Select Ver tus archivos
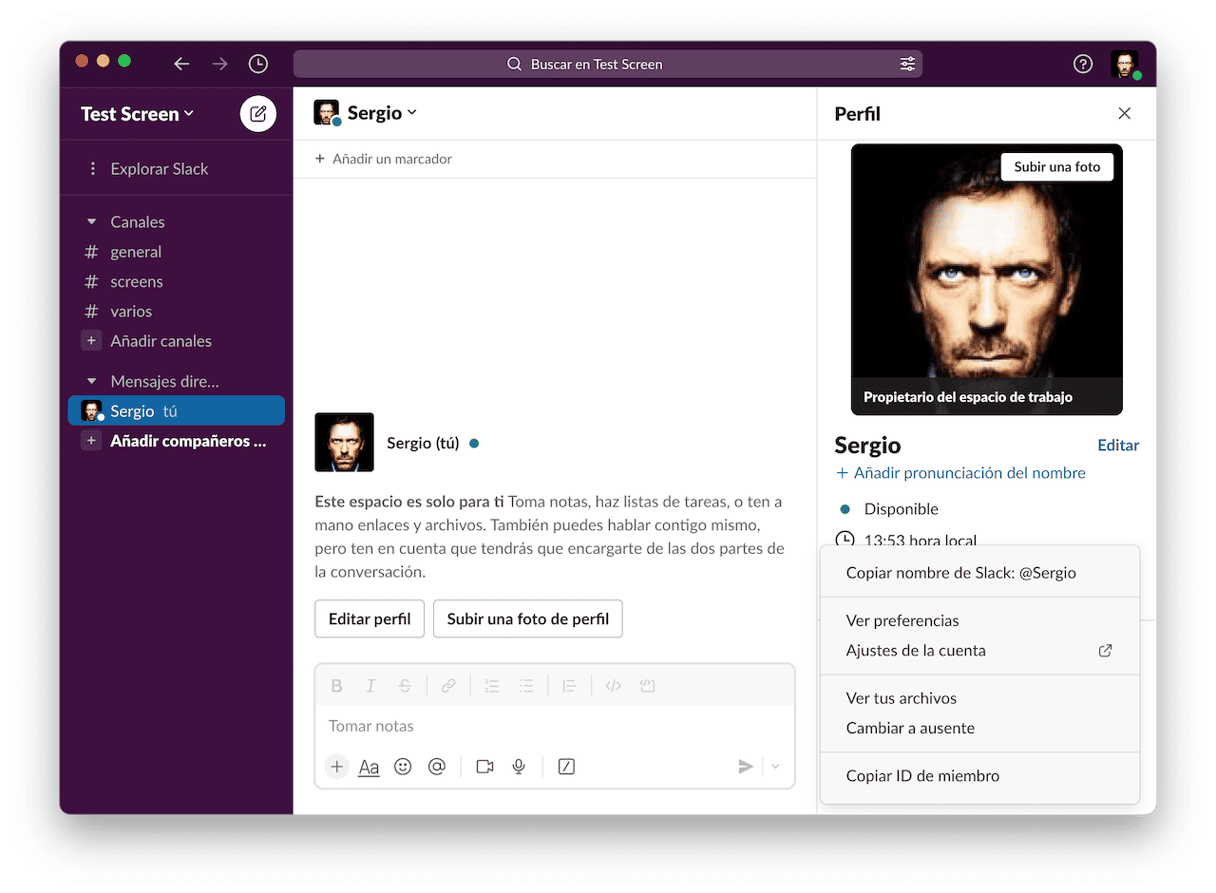 coord(980,699)
